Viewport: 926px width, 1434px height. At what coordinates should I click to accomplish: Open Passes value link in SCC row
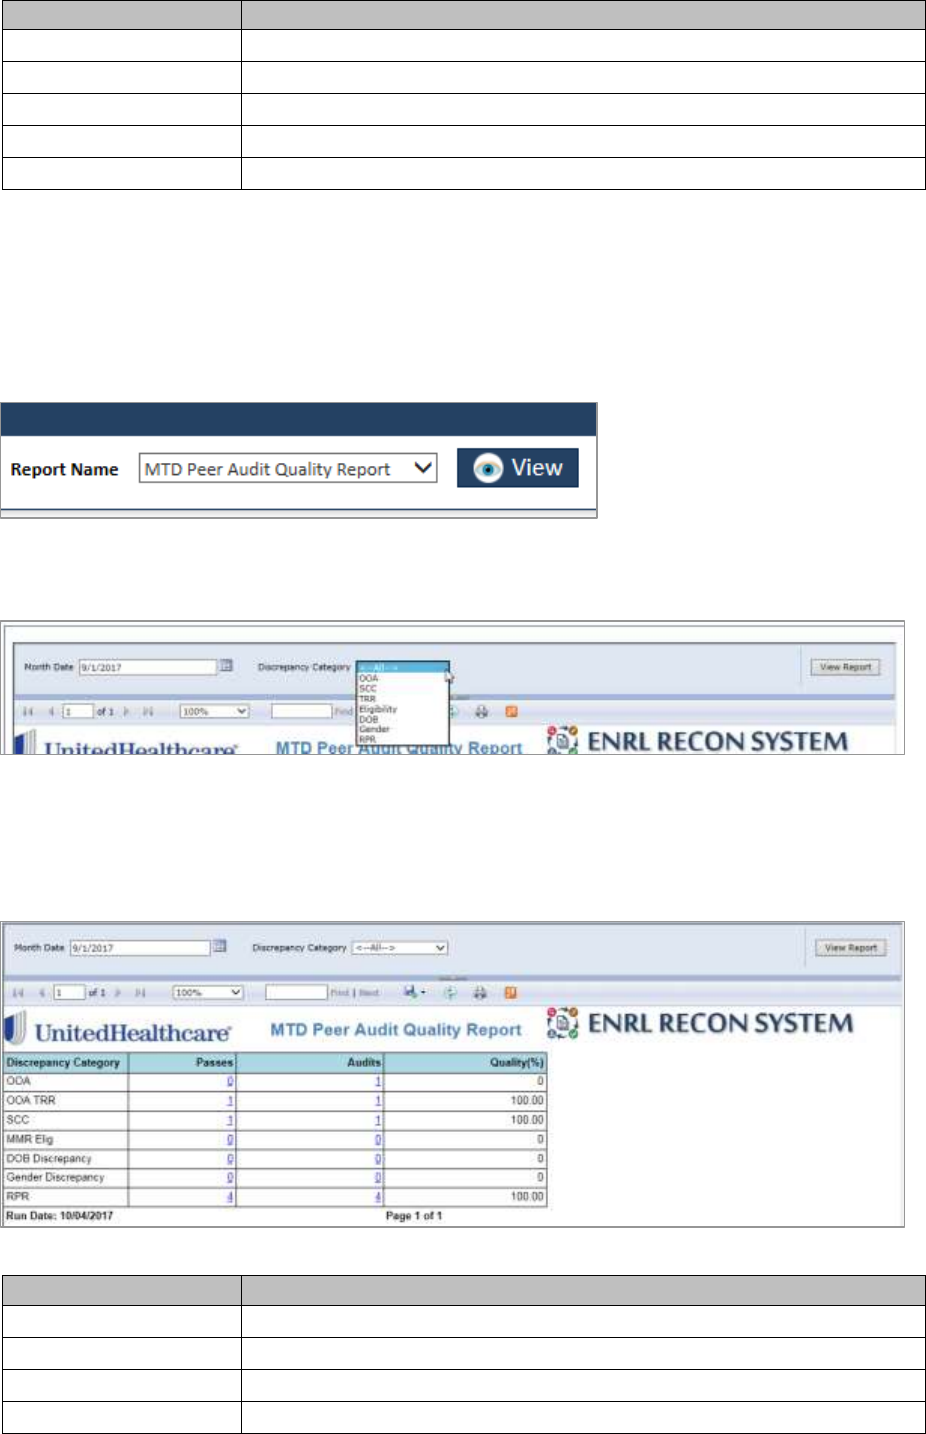coord(230,1120)
